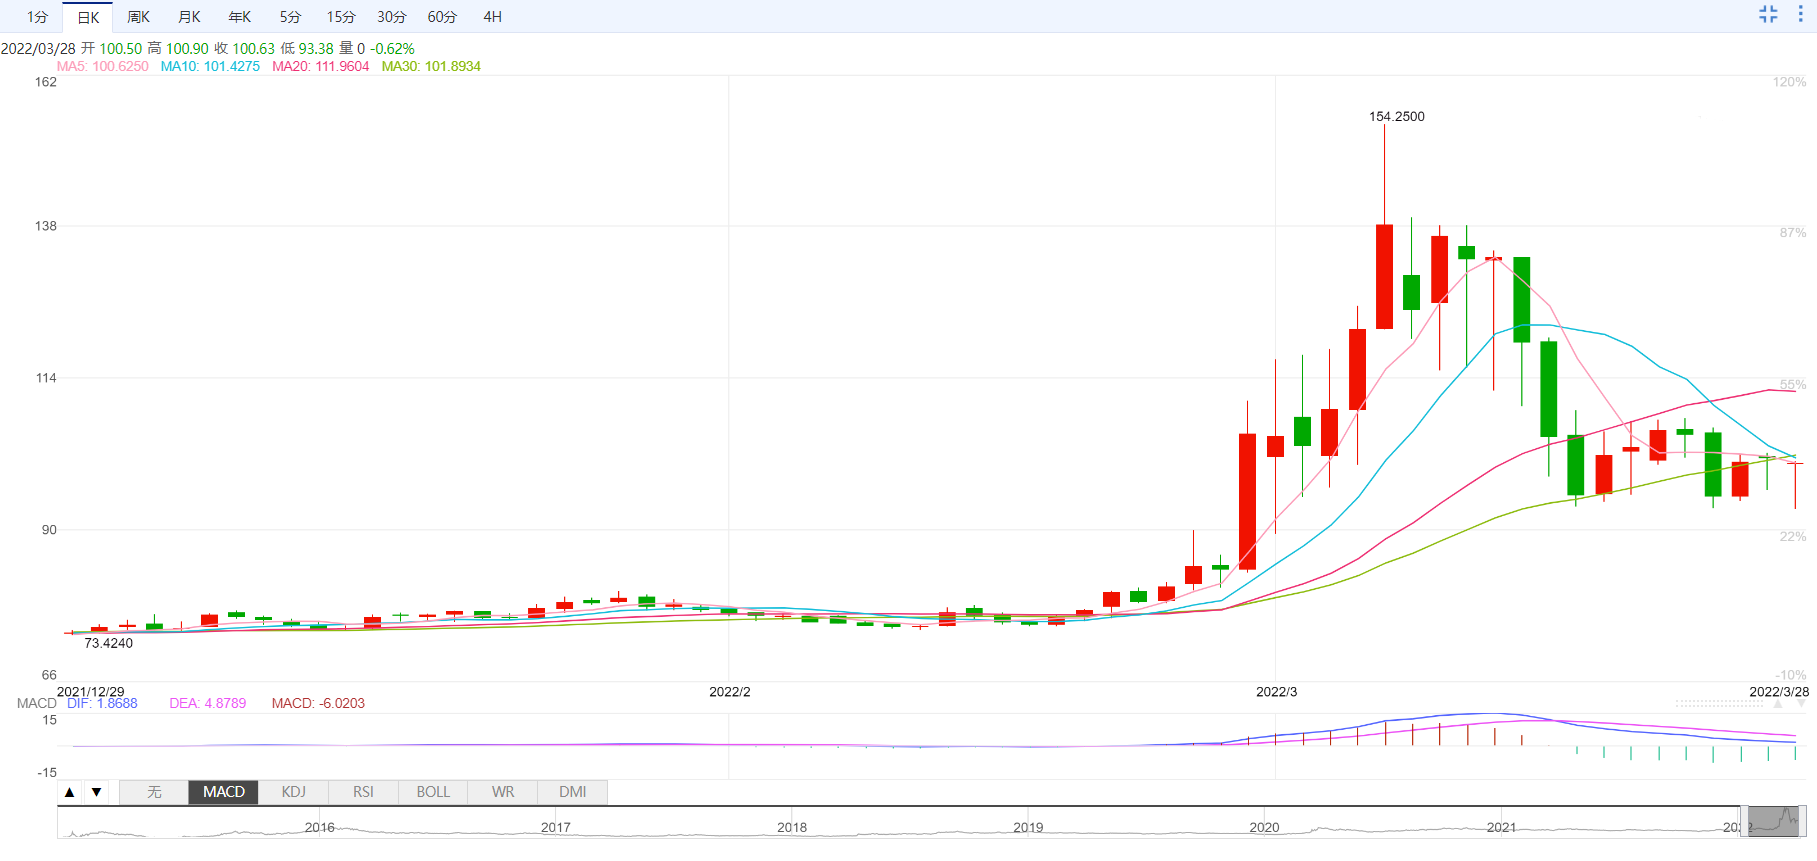Click the 2022/3 date axis label
The width and height of the screenshot is (1817, 861).
tap(1277, 691)
